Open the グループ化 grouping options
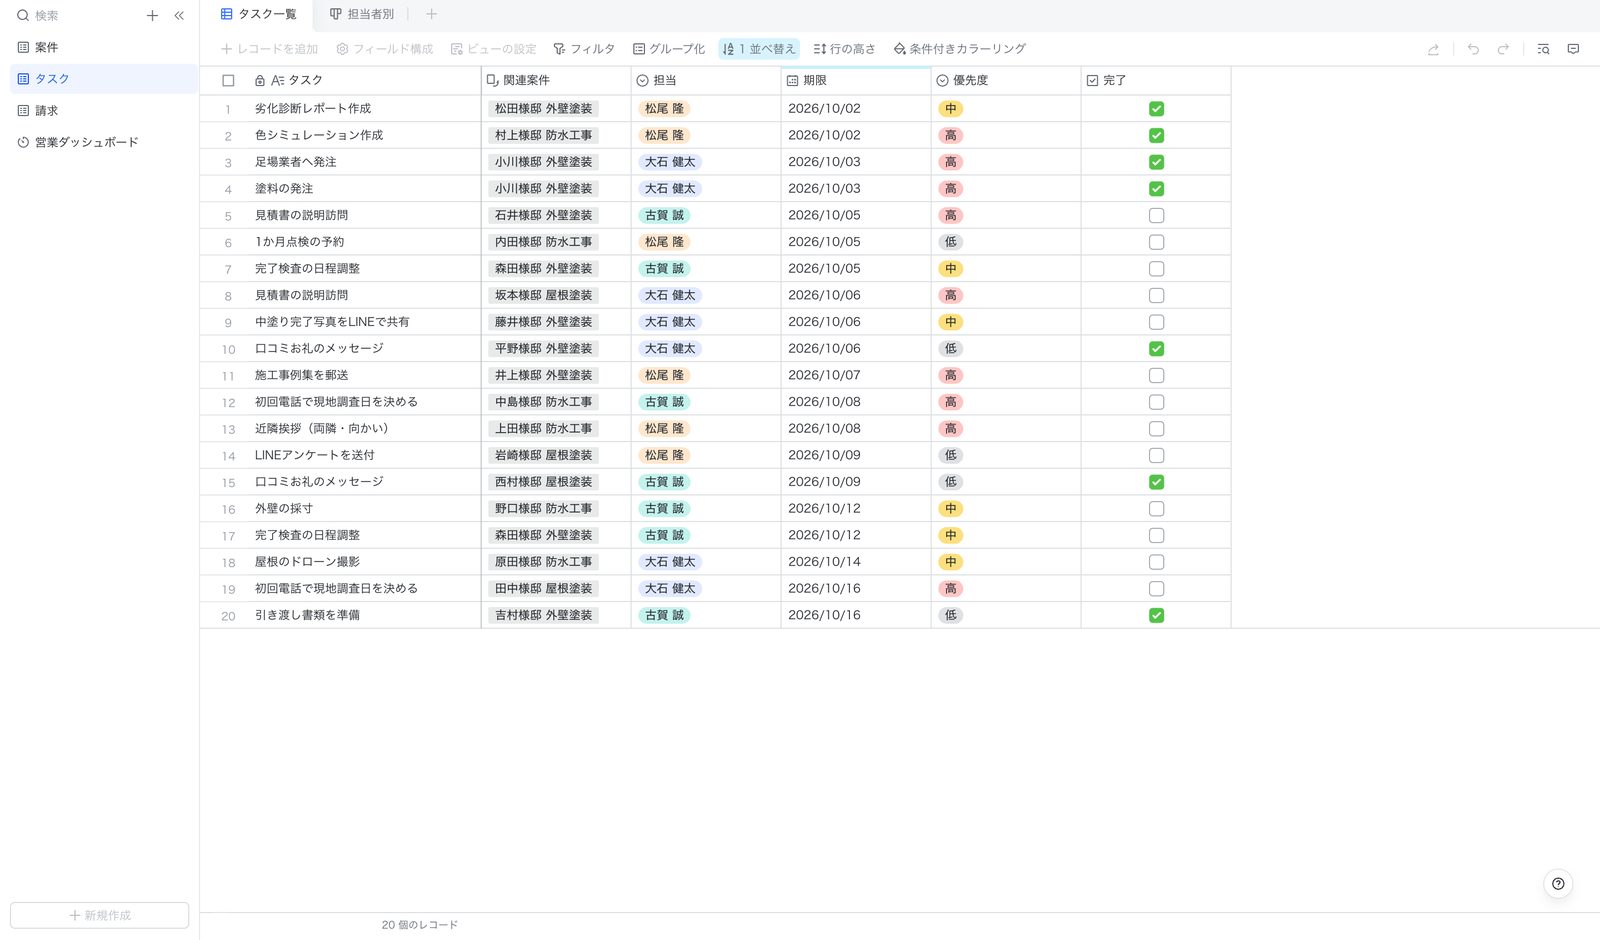Screen dimensions: 1600x940 (669, 49)
